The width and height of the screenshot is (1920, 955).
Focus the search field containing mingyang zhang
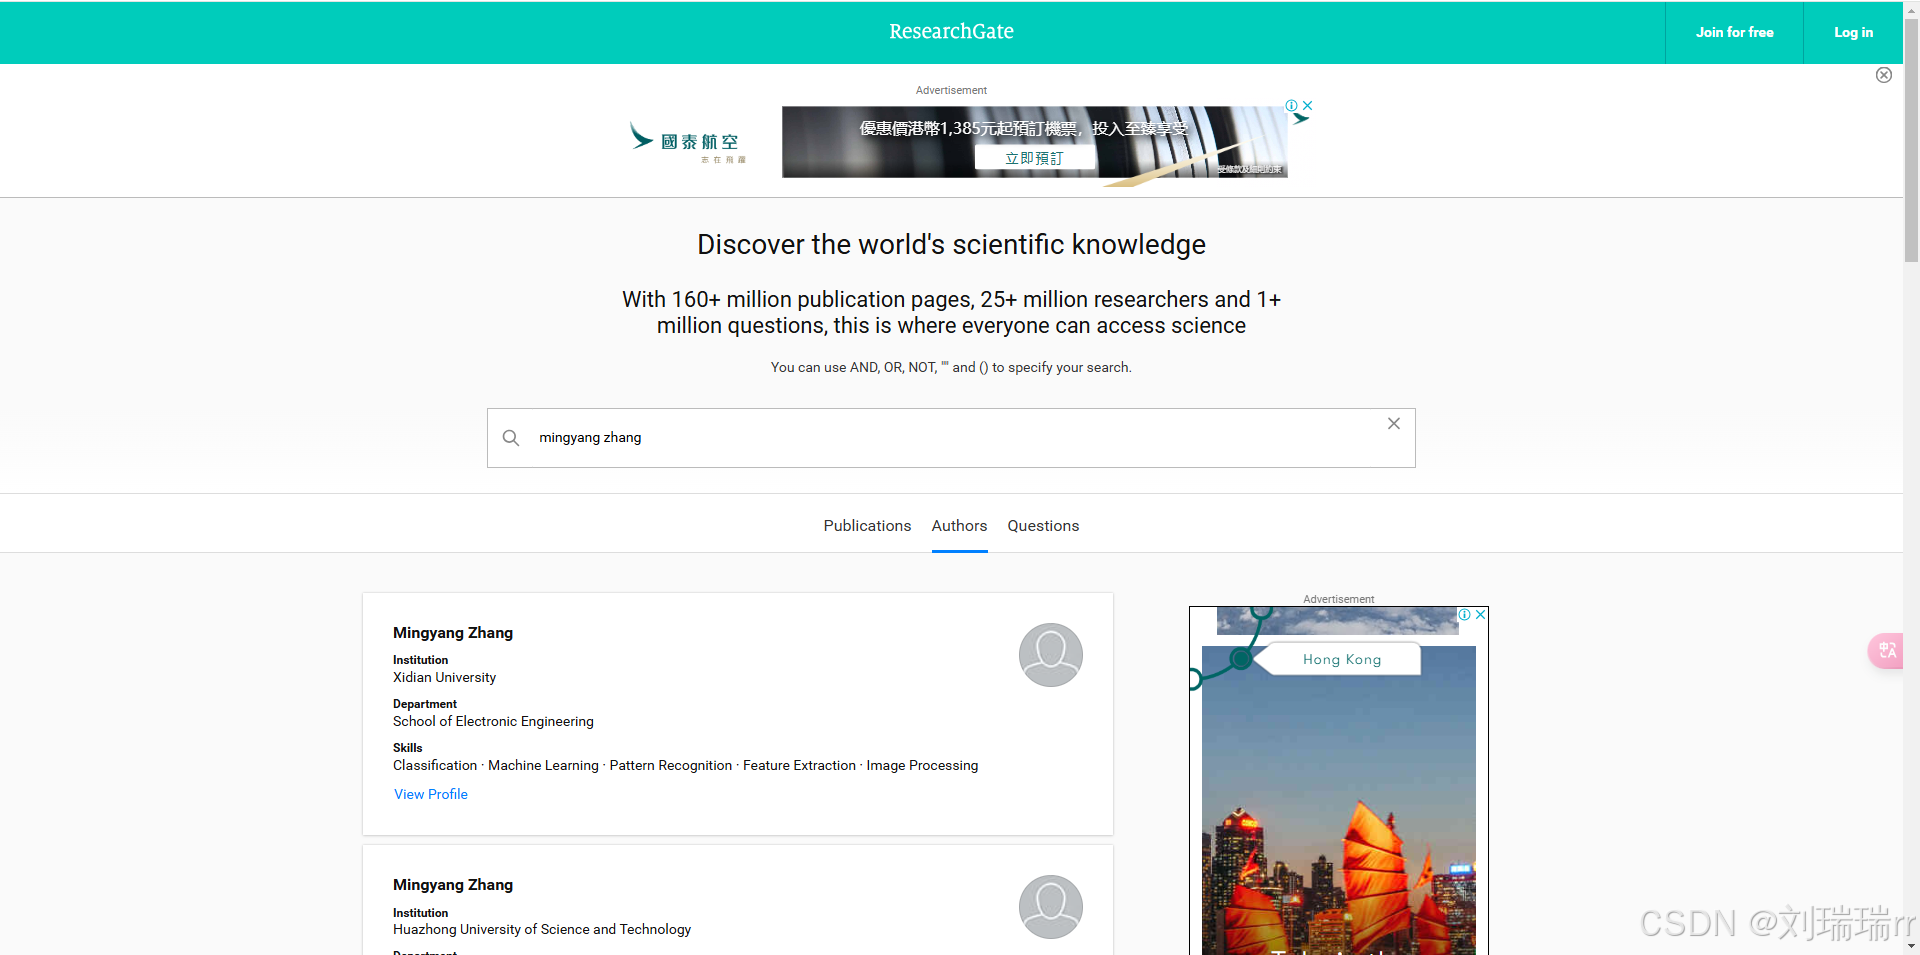click(x=951, y=438)
